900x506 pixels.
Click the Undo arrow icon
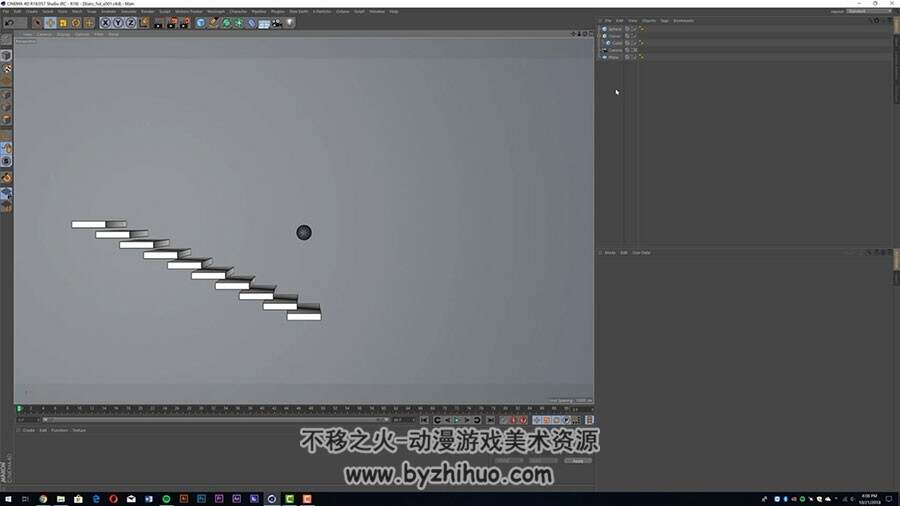coord(10,23)
